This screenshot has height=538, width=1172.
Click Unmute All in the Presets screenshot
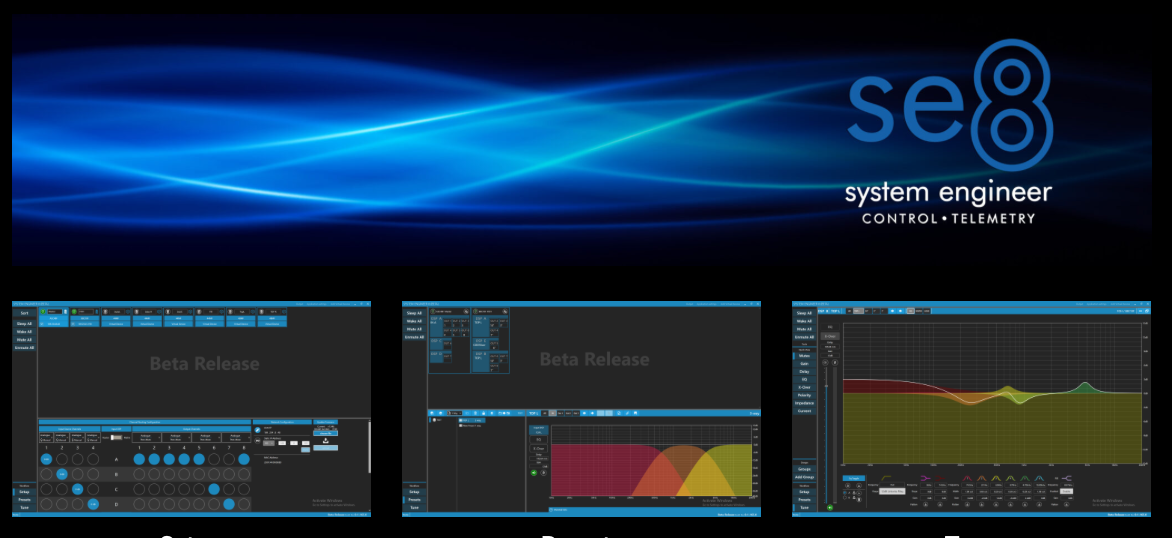414,337
